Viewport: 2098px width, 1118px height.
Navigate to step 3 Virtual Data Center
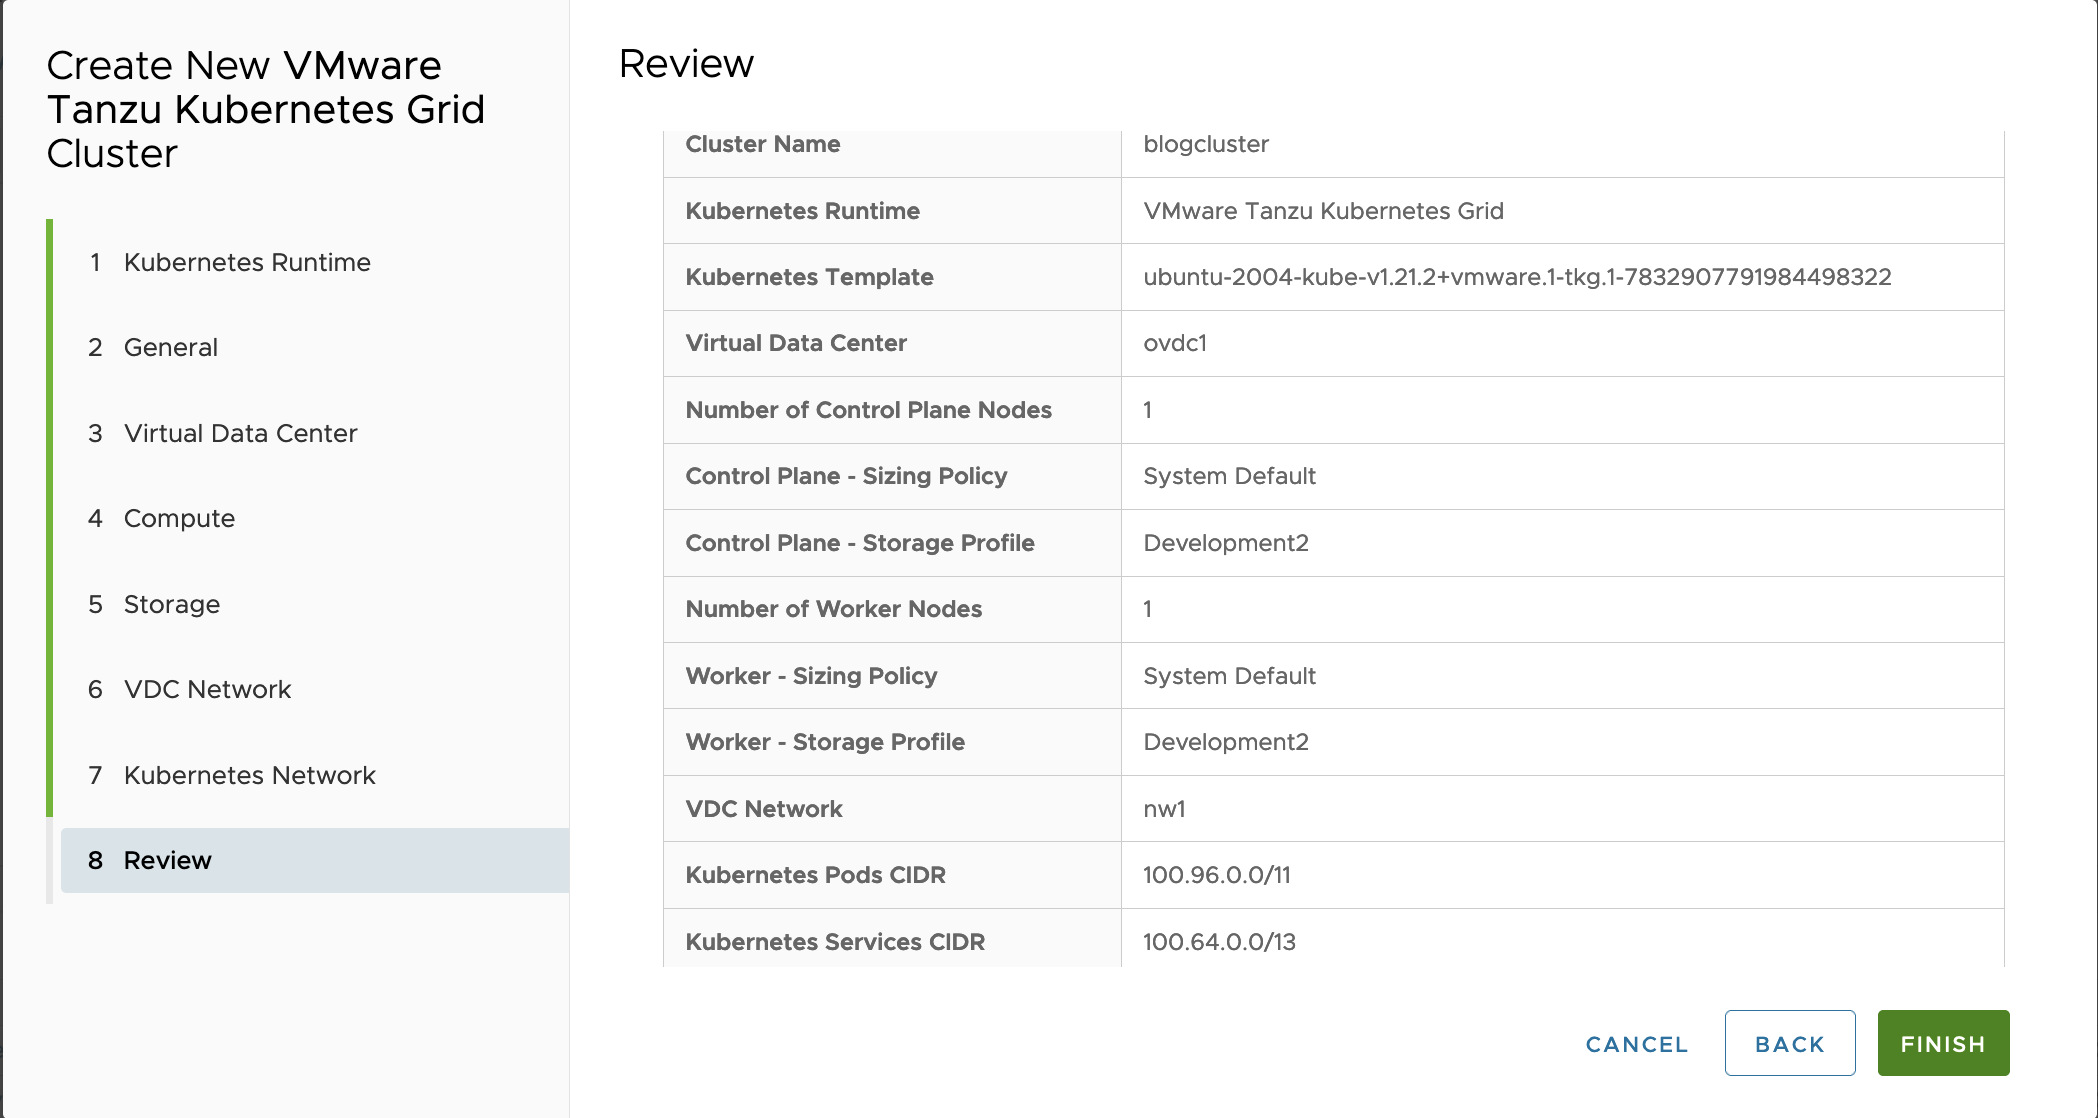[x=240, y=433]
